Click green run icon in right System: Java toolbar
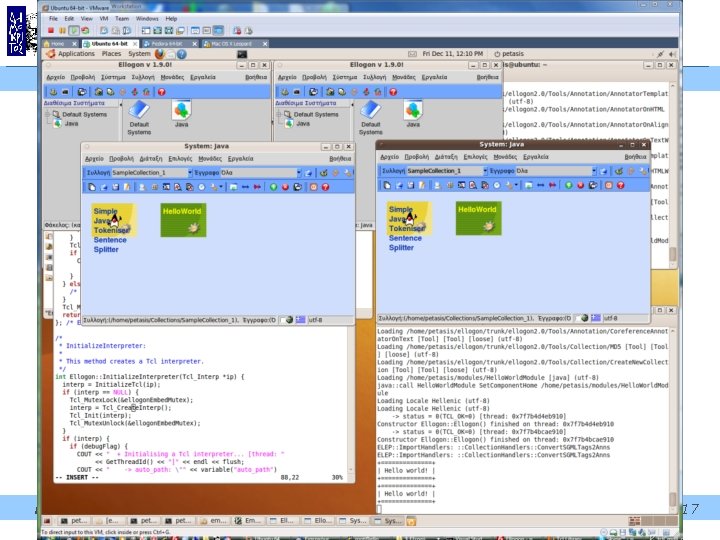Viewport: 720px width, 540px height. [x=568, y=185]
